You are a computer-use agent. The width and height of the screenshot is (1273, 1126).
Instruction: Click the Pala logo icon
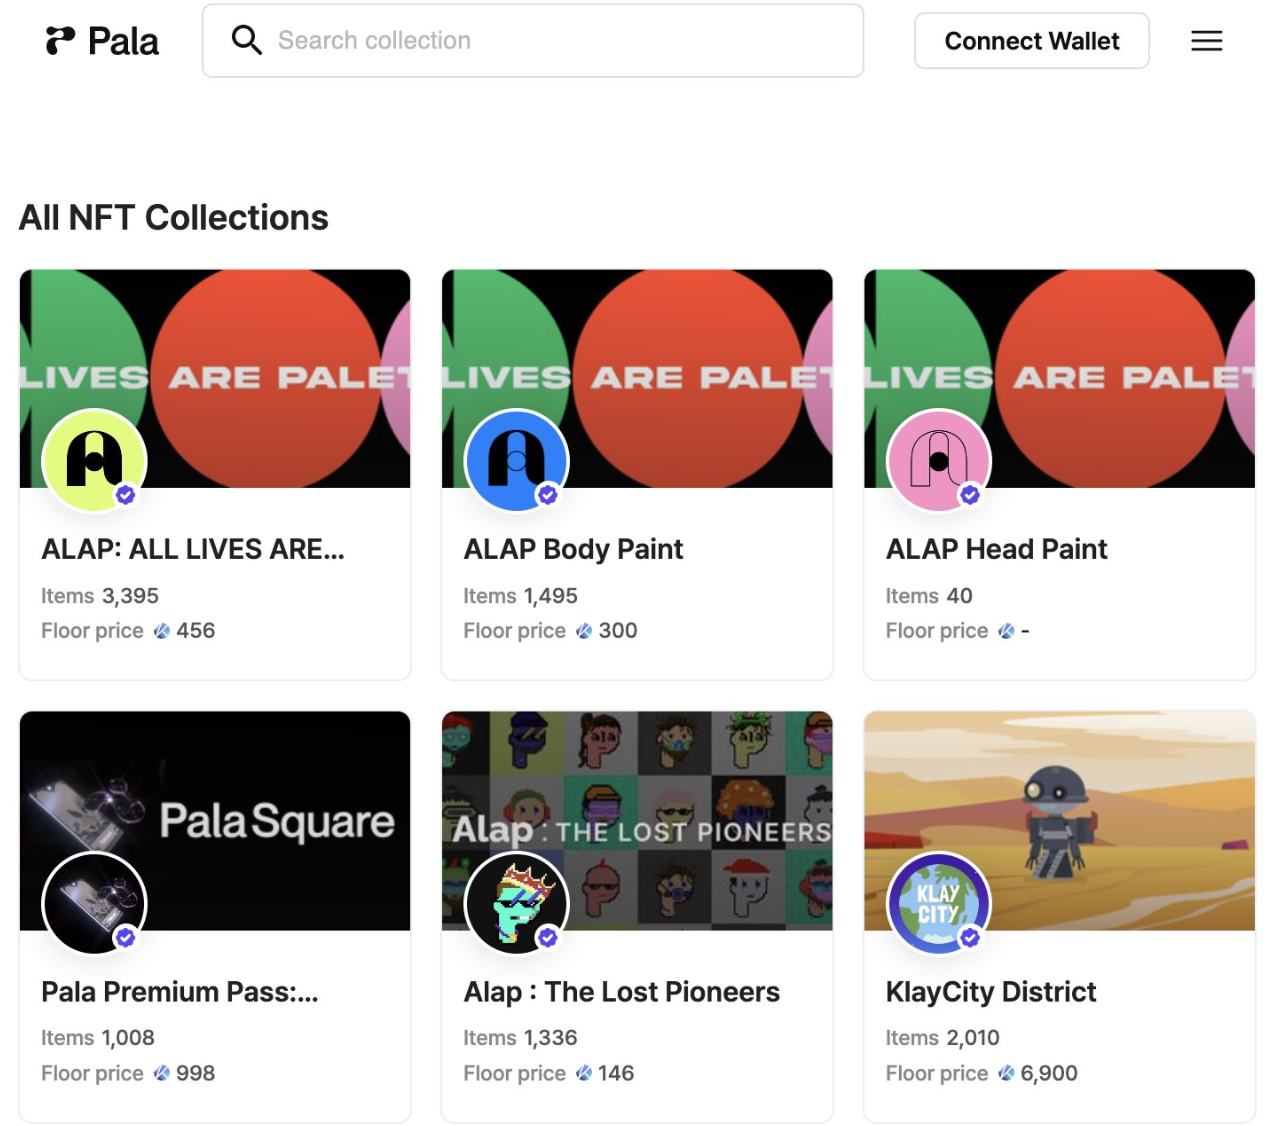coord(60,40)
